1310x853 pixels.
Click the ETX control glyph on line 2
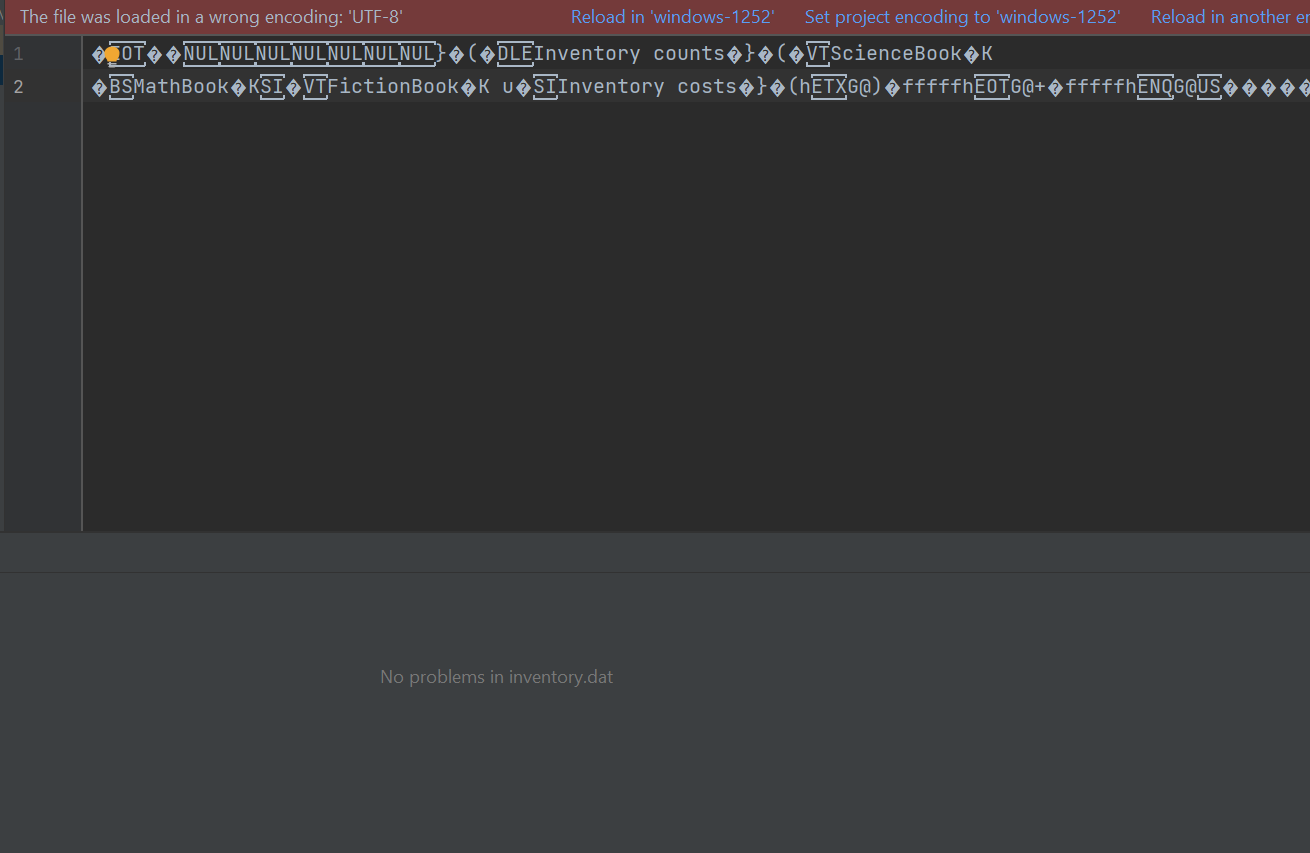[x=828, y=86]
